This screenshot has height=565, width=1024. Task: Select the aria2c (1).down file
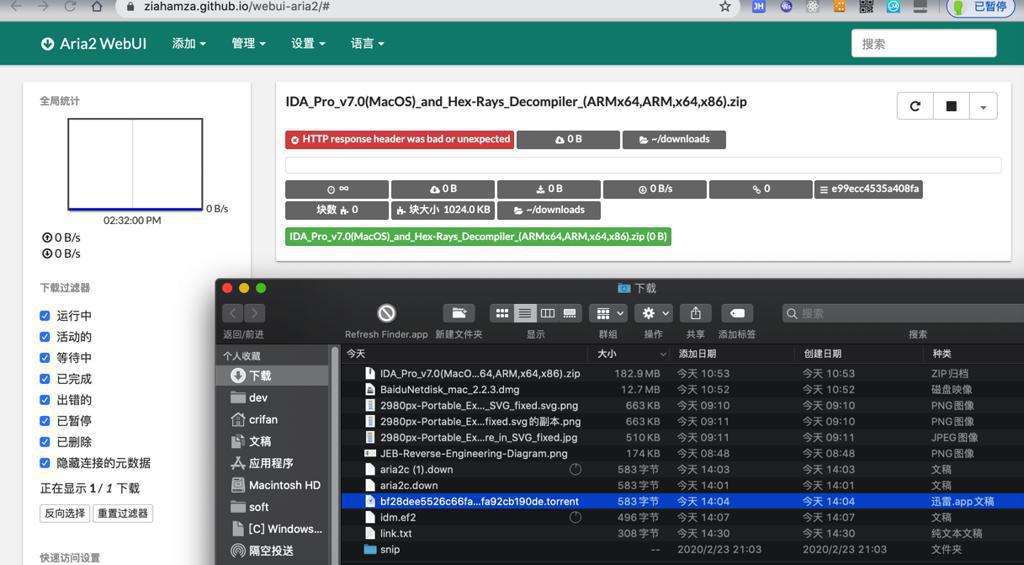[x=682, y=470]
